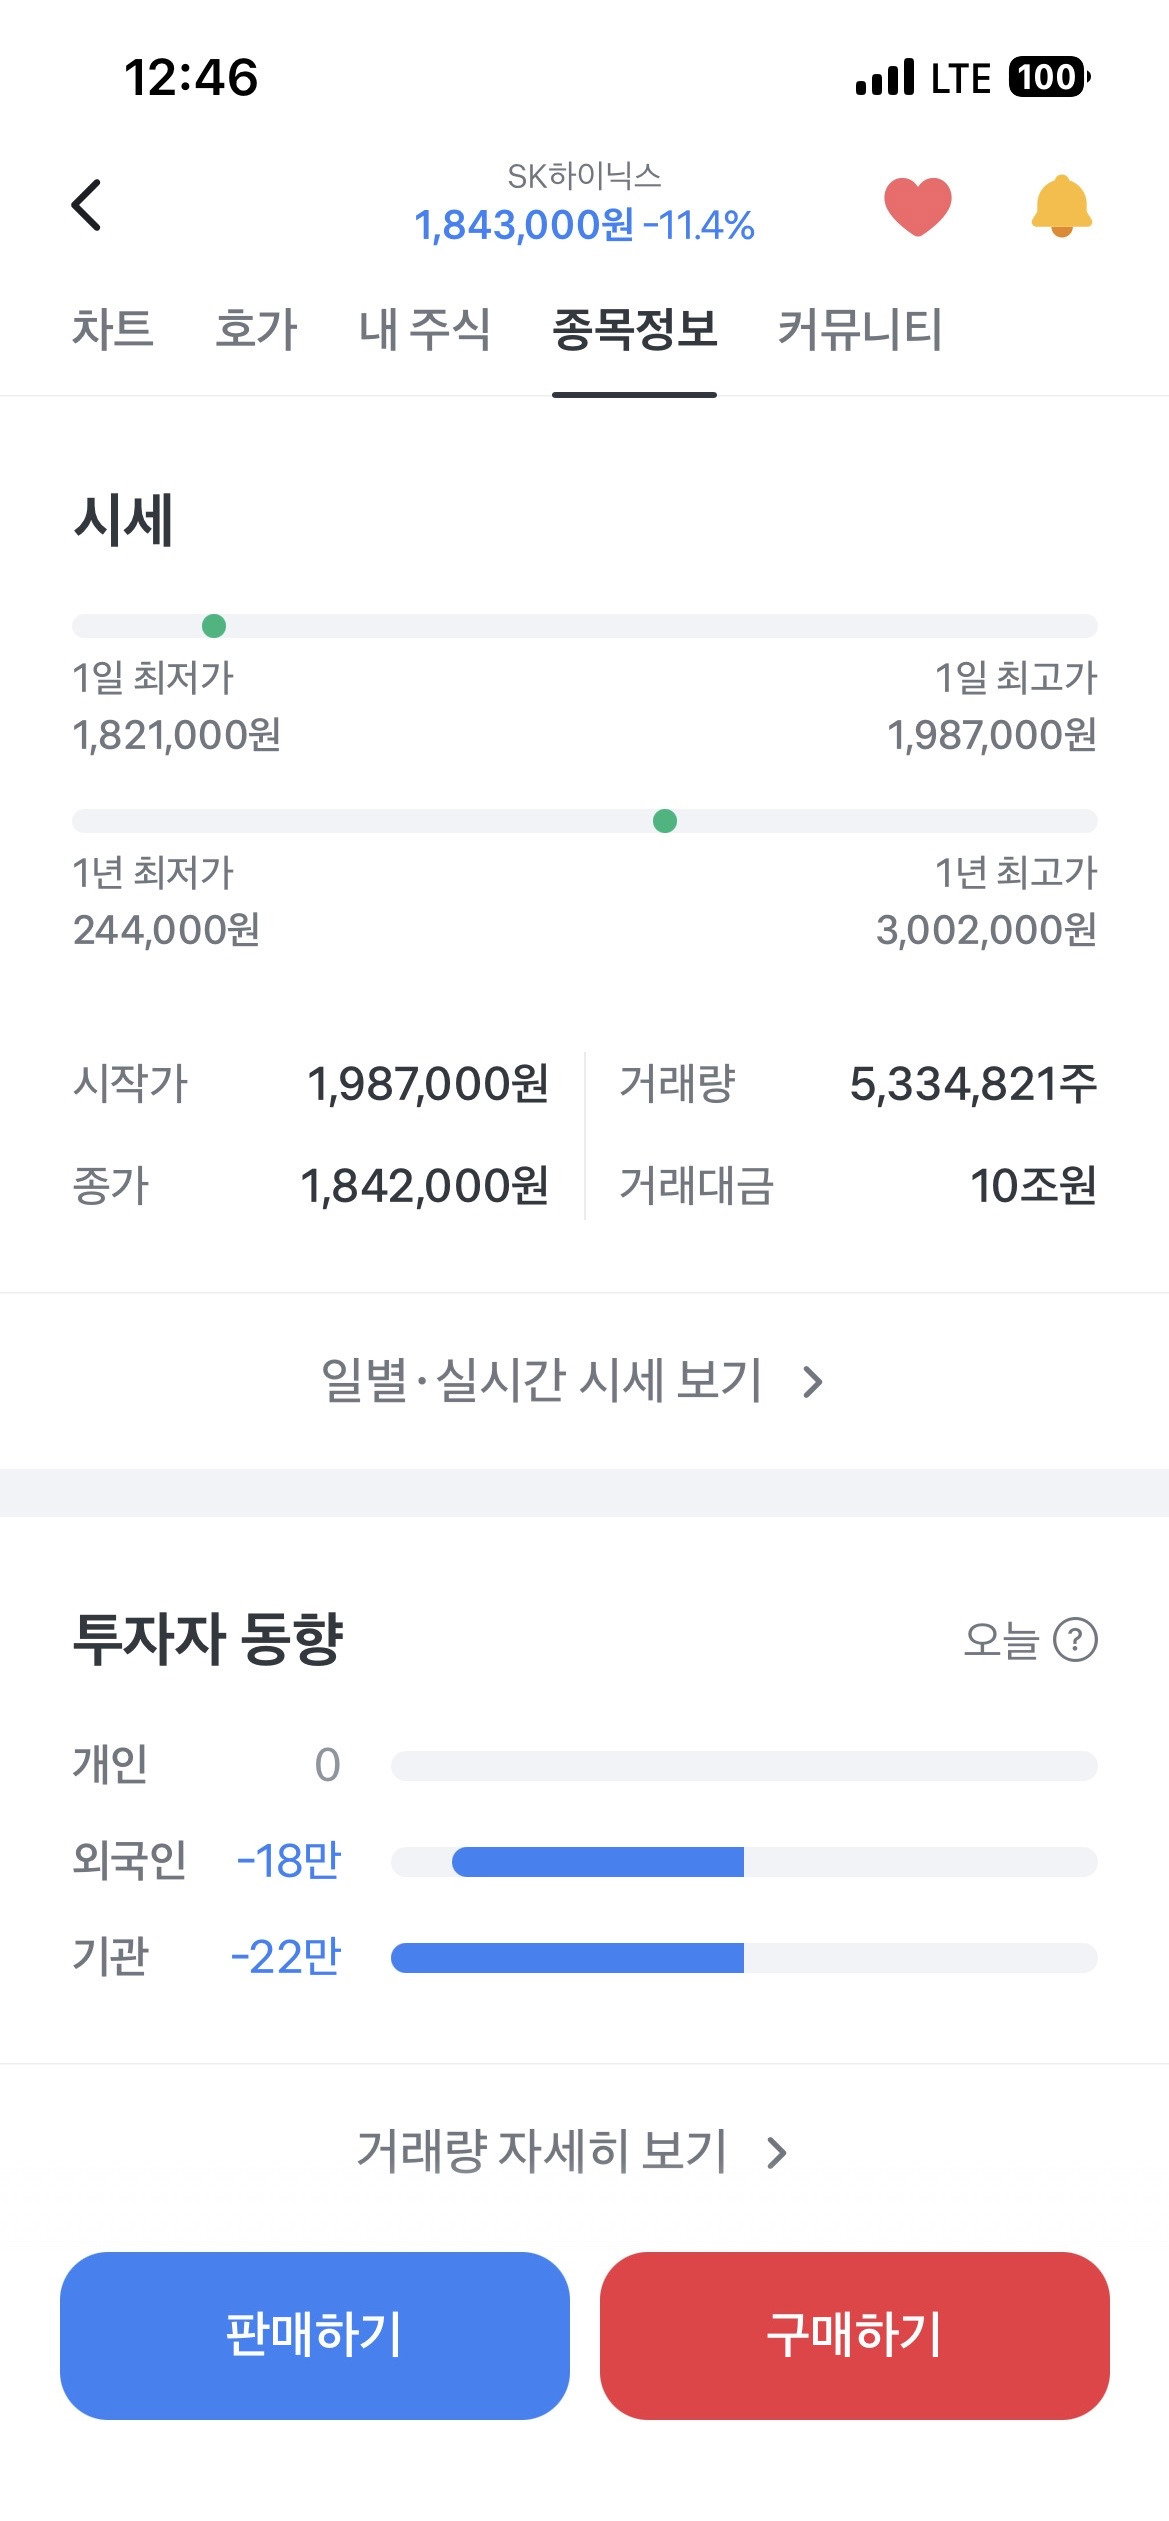
Task: Select the 종목정보 tab
Action: pos(634,329)
